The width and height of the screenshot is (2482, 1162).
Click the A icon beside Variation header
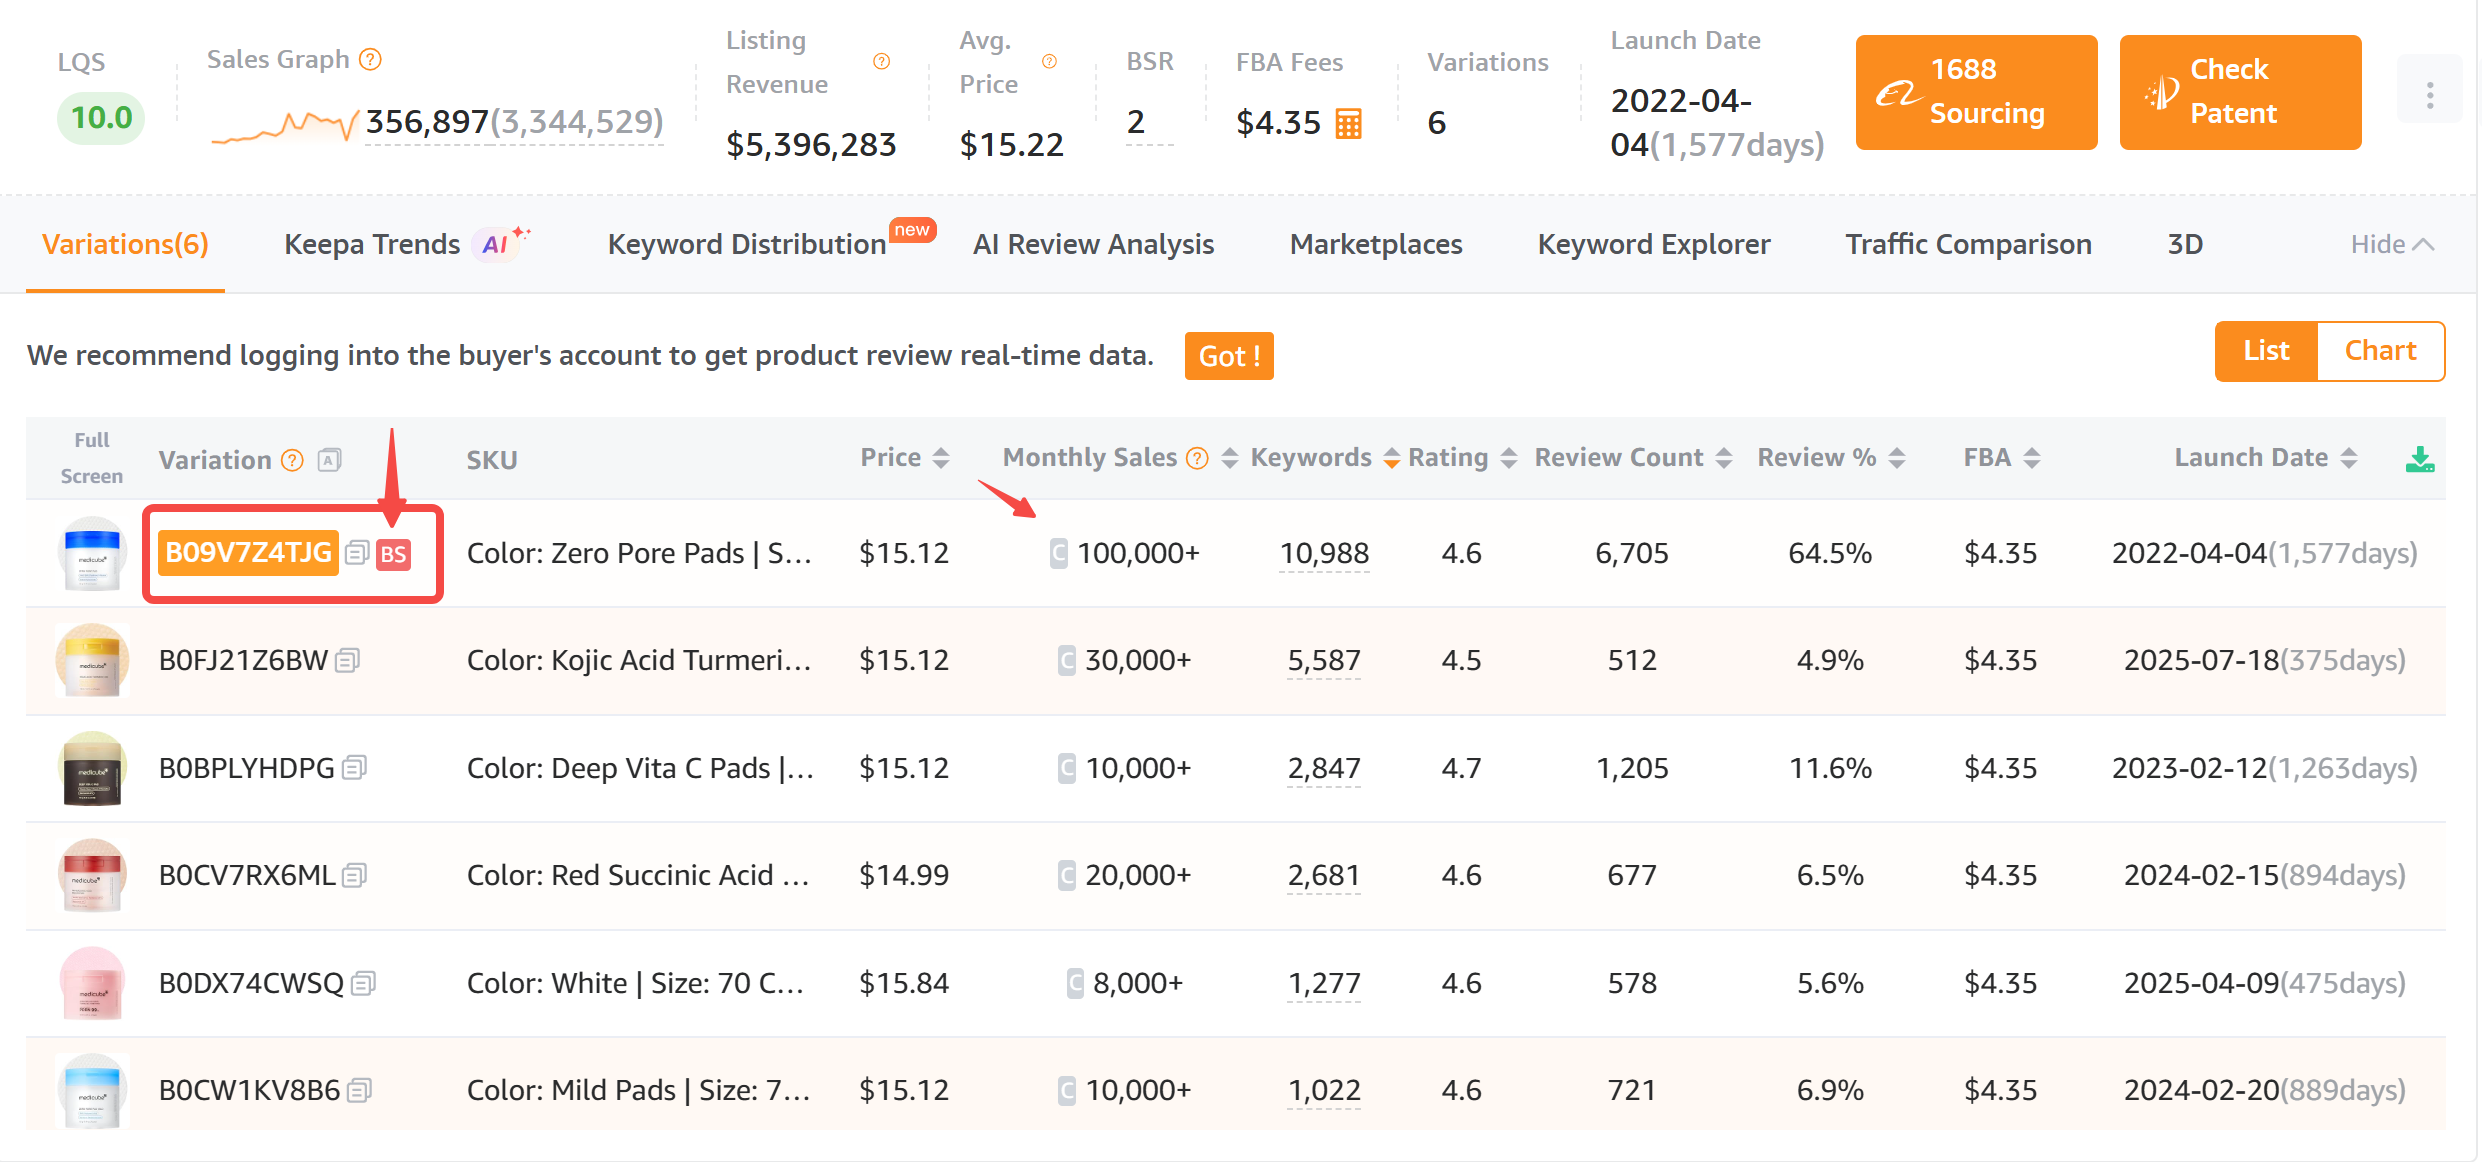coord(329,459)
